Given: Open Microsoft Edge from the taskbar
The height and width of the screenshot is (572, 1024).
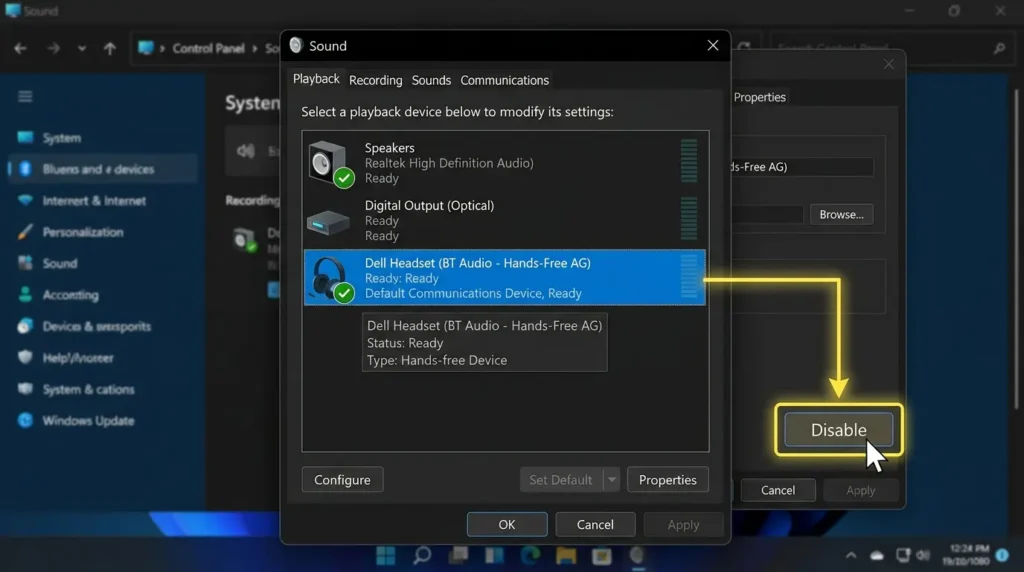Looking at the screenshot, I should coord(530,556).
